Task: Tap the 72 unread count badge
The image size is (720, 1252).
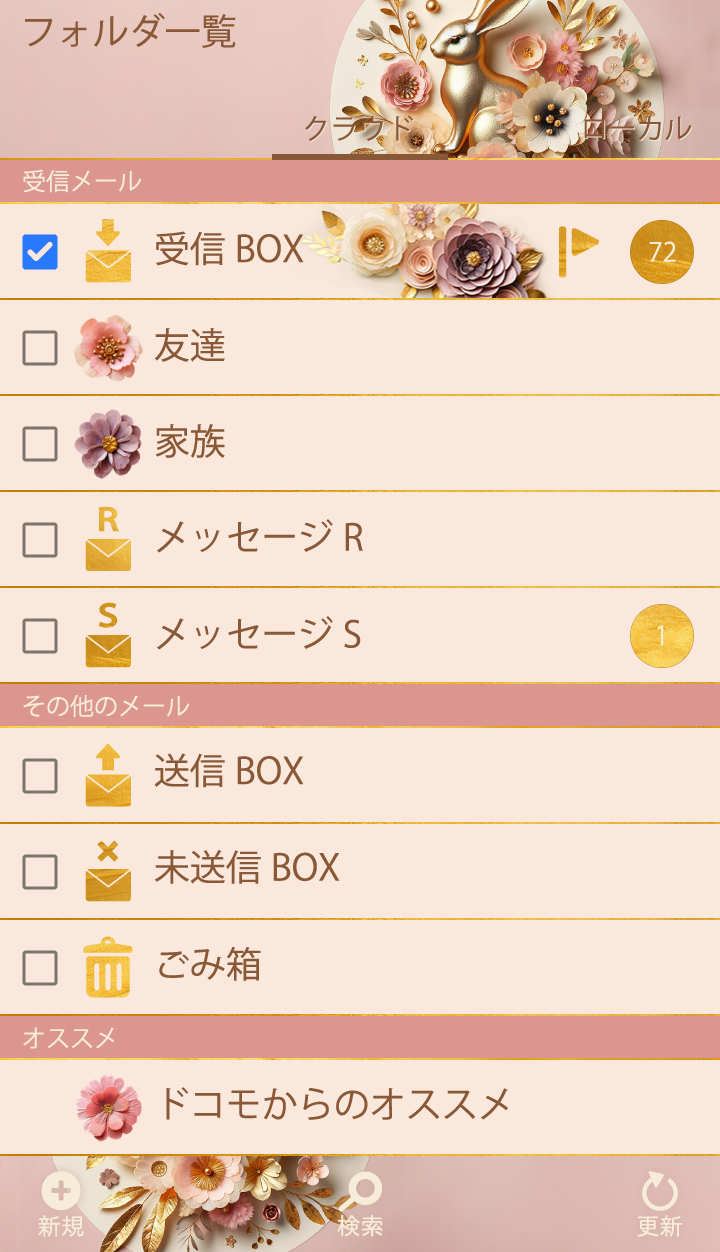Action: (661, 252)
